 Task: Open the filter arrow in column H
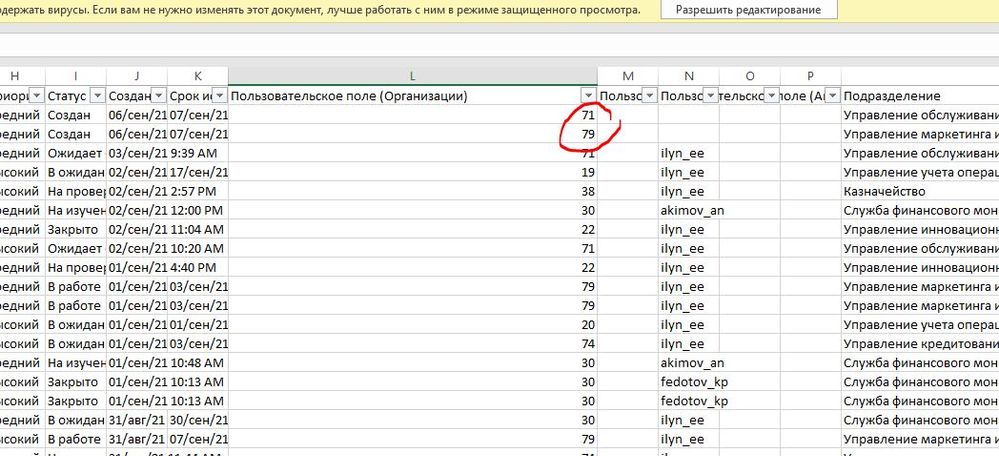click(x=37, y=96)
